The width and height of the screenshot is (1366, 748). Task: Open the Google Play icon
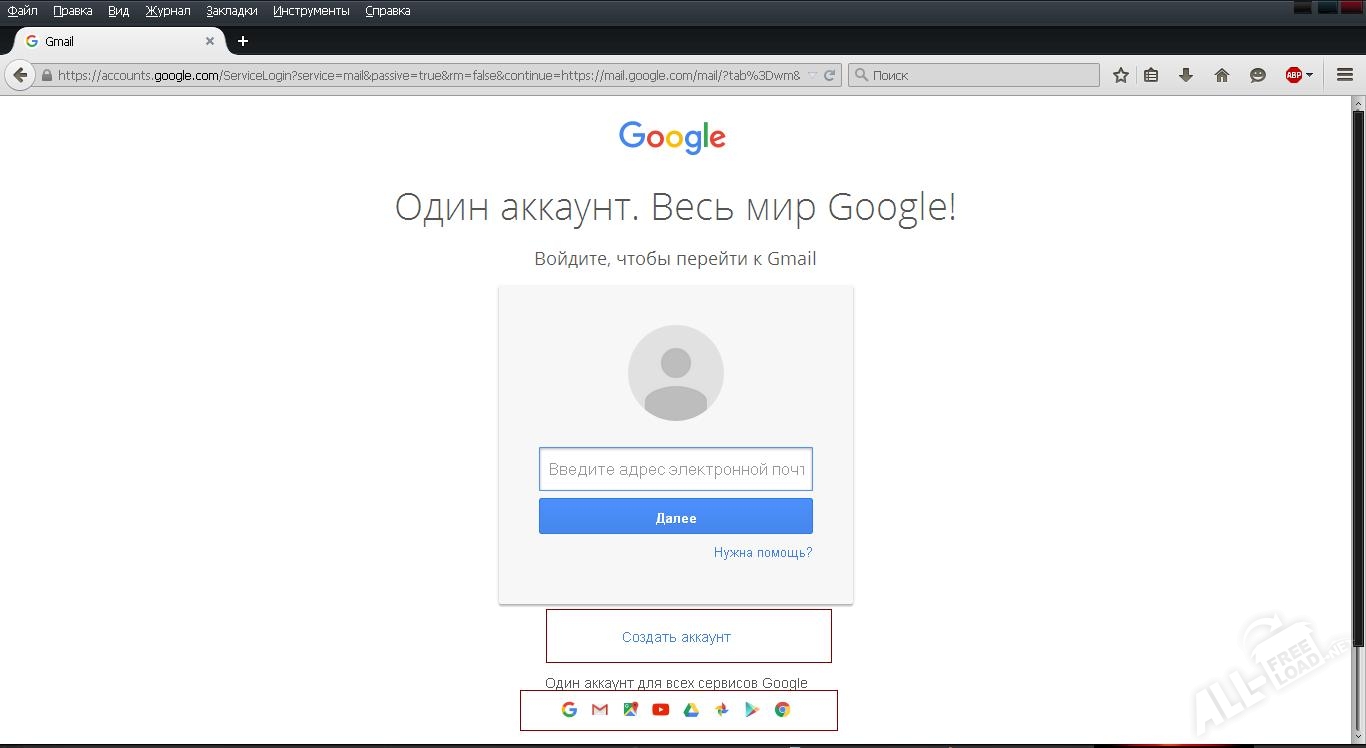click(x=751, y=709)
